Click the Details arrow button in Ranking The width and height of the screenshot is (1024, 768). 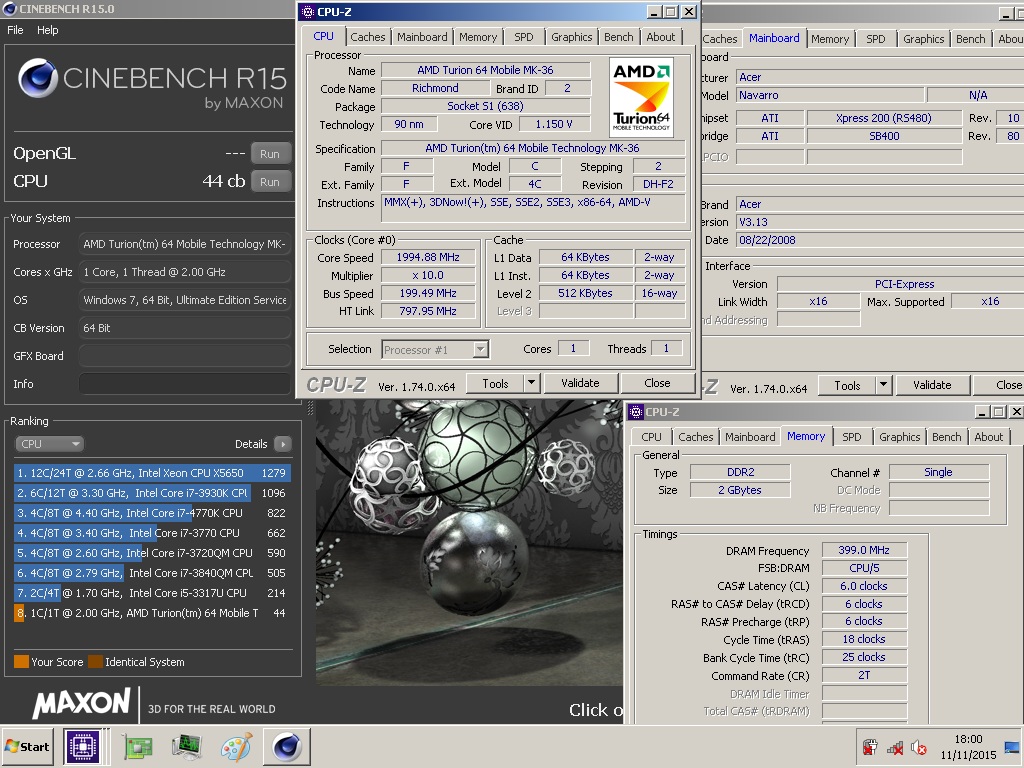(283, 444)
